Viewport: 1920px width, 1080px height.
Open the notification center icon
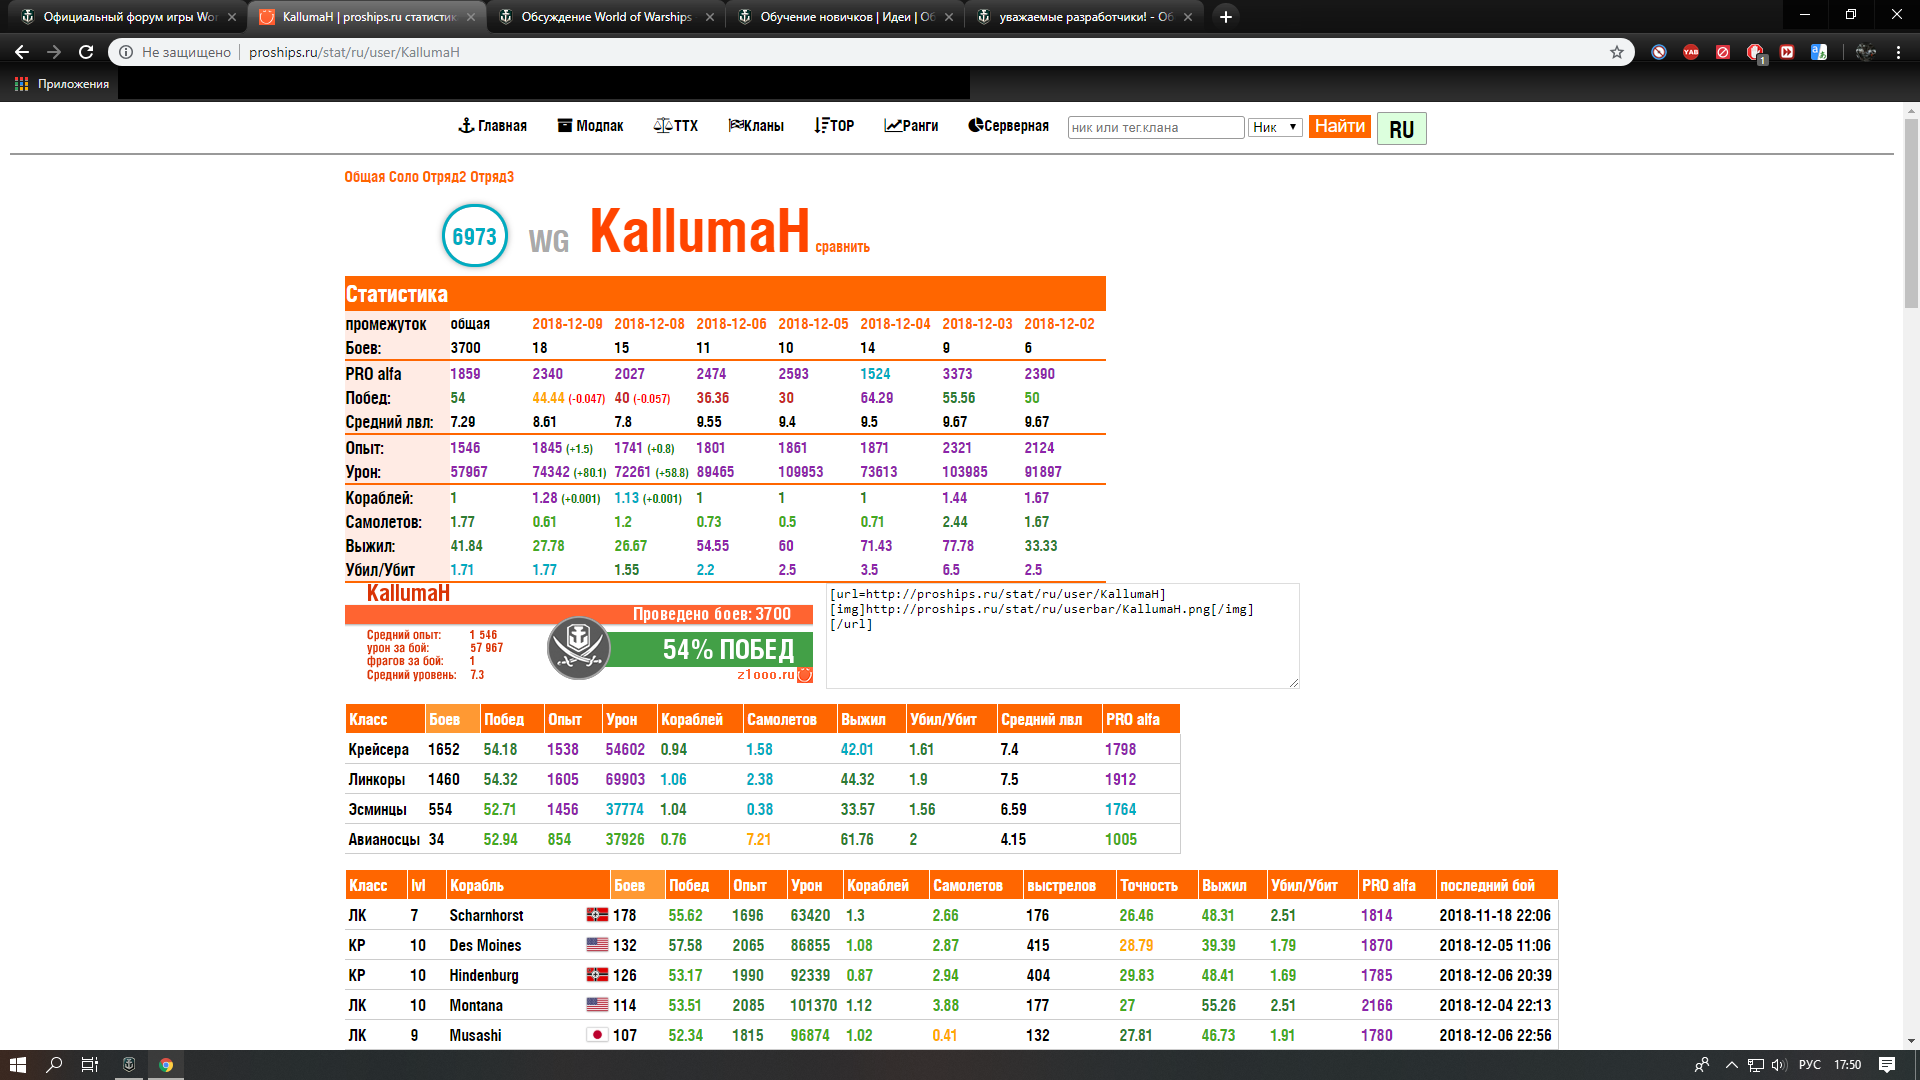[x=1887, y=1065]
